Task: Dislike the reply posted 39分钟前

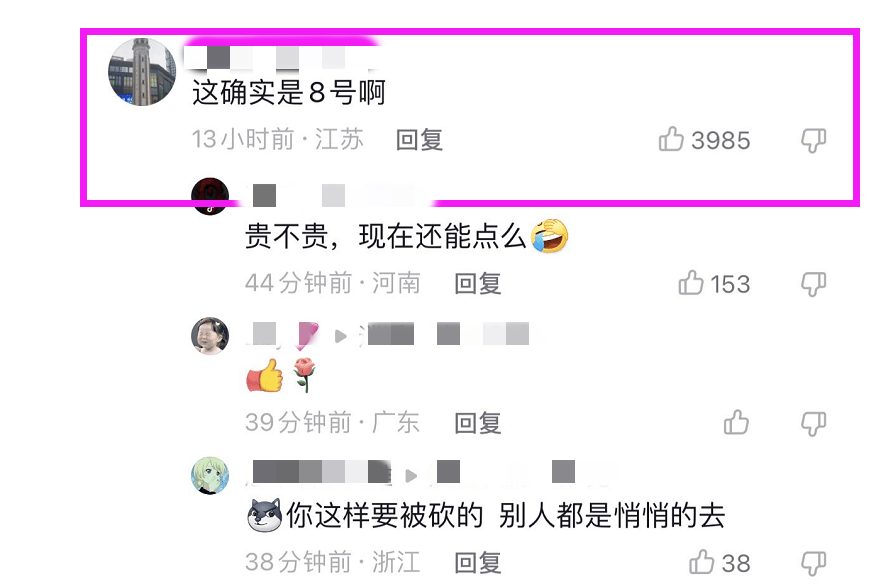Action: 813,423
